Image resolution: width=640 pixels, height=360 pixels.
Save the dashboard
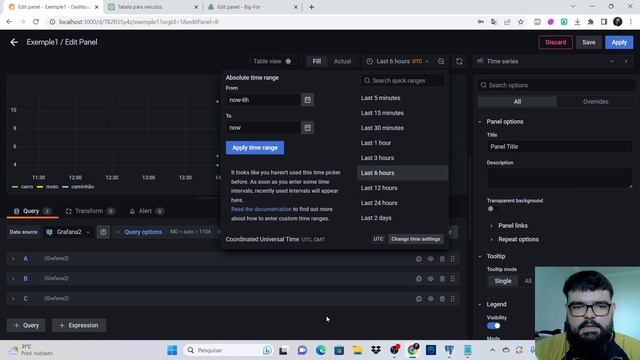coord(589,42)
